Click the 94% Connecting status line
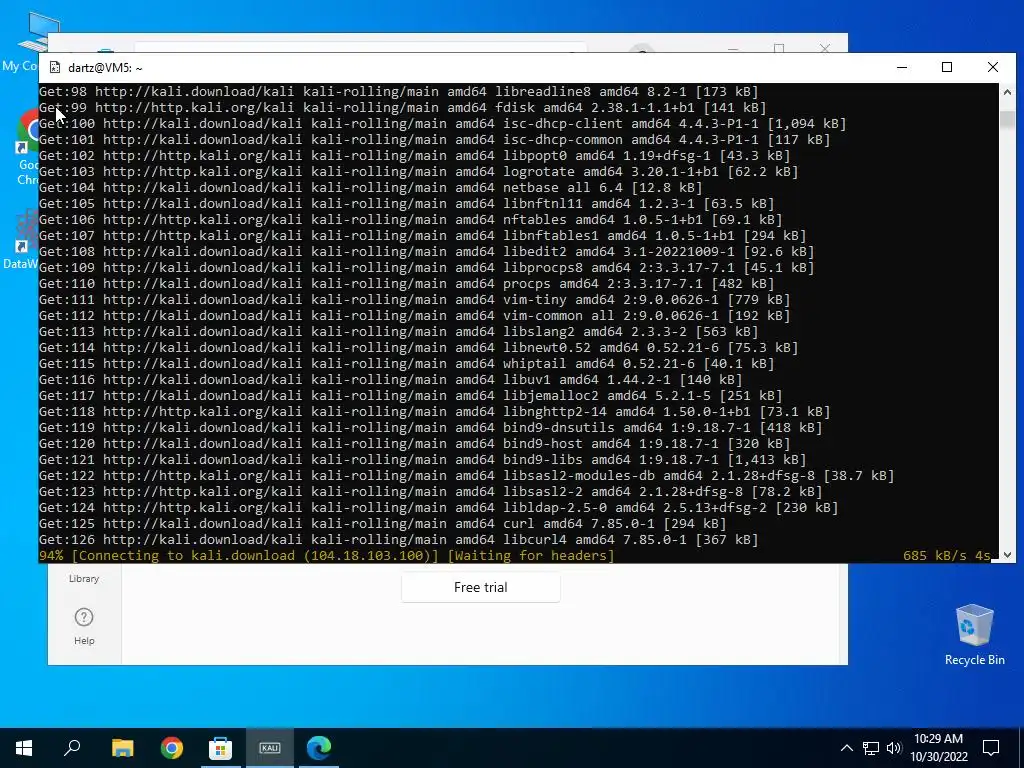 pos(327,556)
